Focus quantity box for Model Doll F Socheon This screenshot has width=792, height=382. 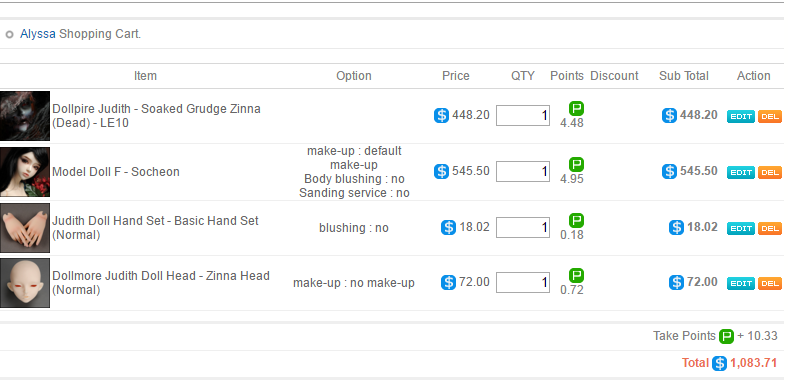pyautogui.click(x=523, y=171)
